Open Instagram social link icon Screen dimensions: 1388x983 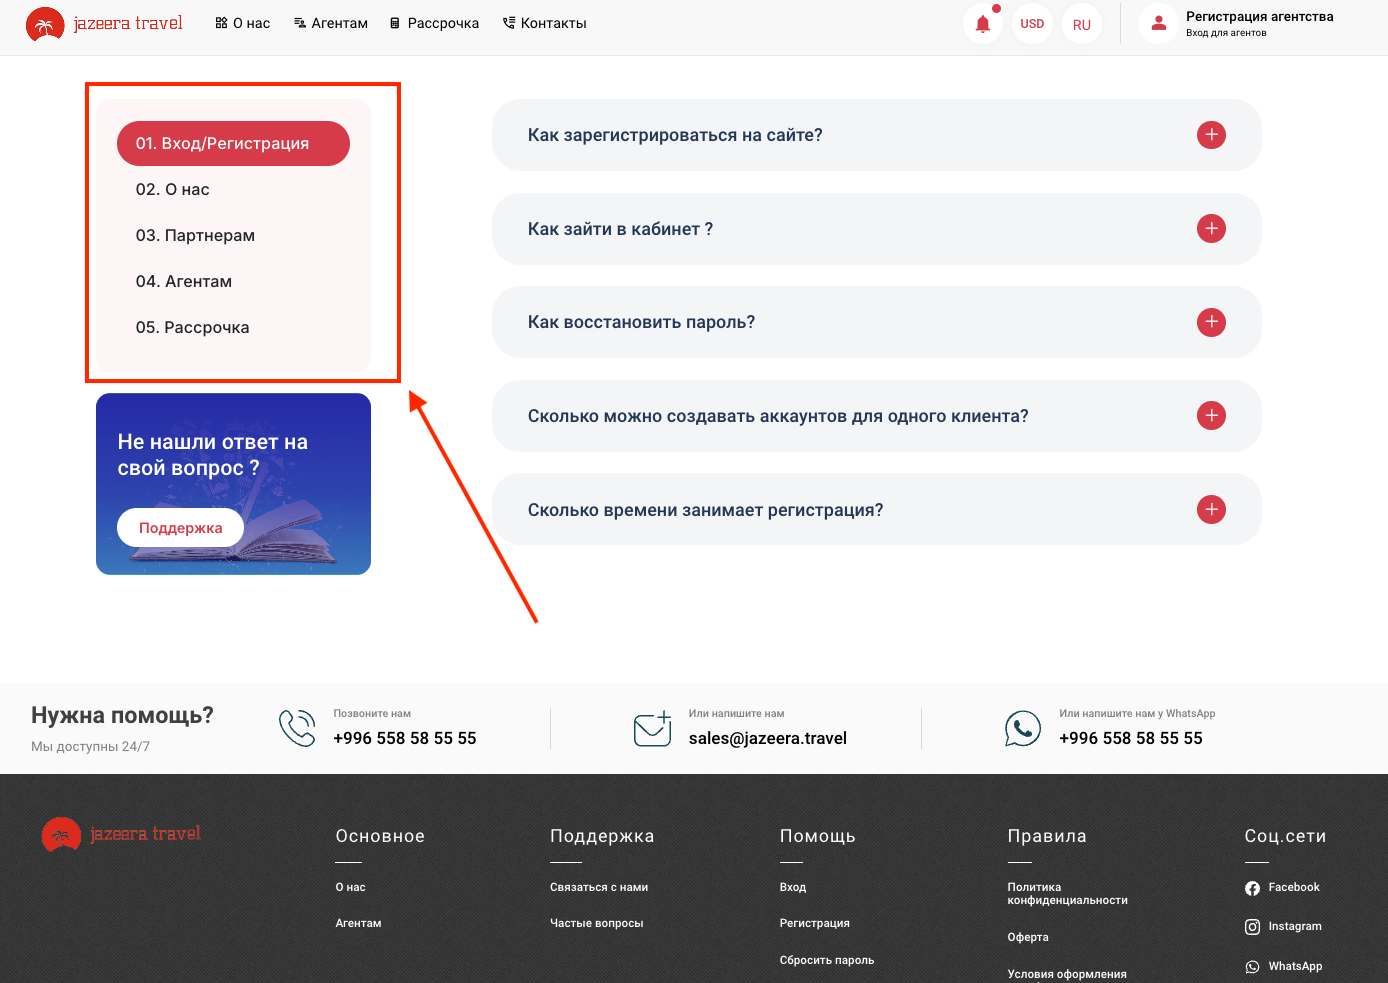click(x=1252, y=927)
